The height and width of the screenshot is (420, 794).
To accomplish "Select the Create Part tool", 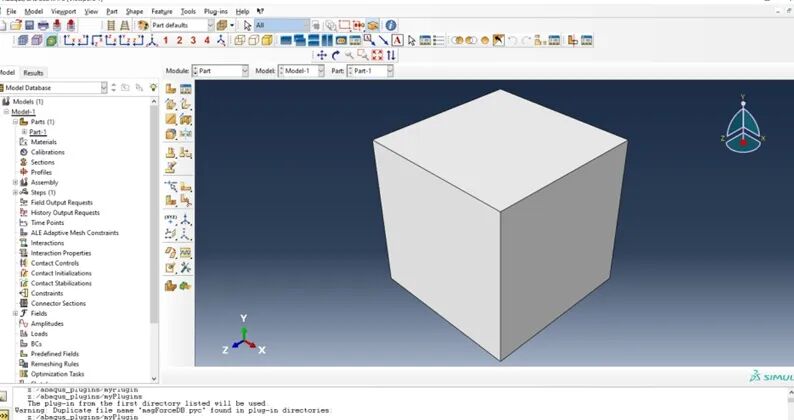I will tap(171, 89).
